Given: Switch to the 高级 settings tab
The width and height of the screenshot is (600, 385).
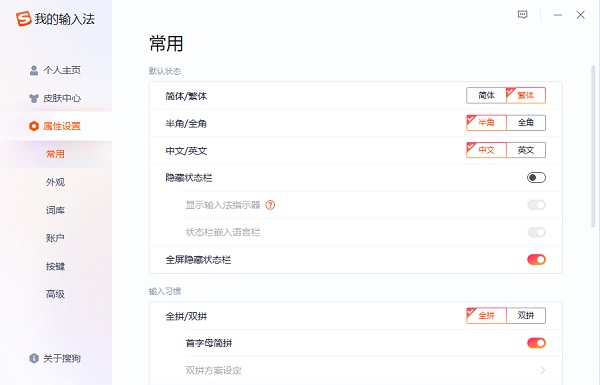Looking at the screenshot, I should pyautogui.click(x=55, y=294).
